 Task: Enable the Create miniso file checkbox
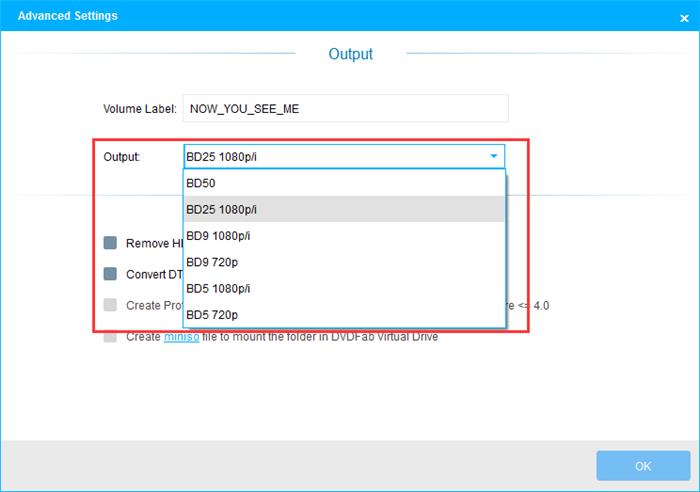110,337
